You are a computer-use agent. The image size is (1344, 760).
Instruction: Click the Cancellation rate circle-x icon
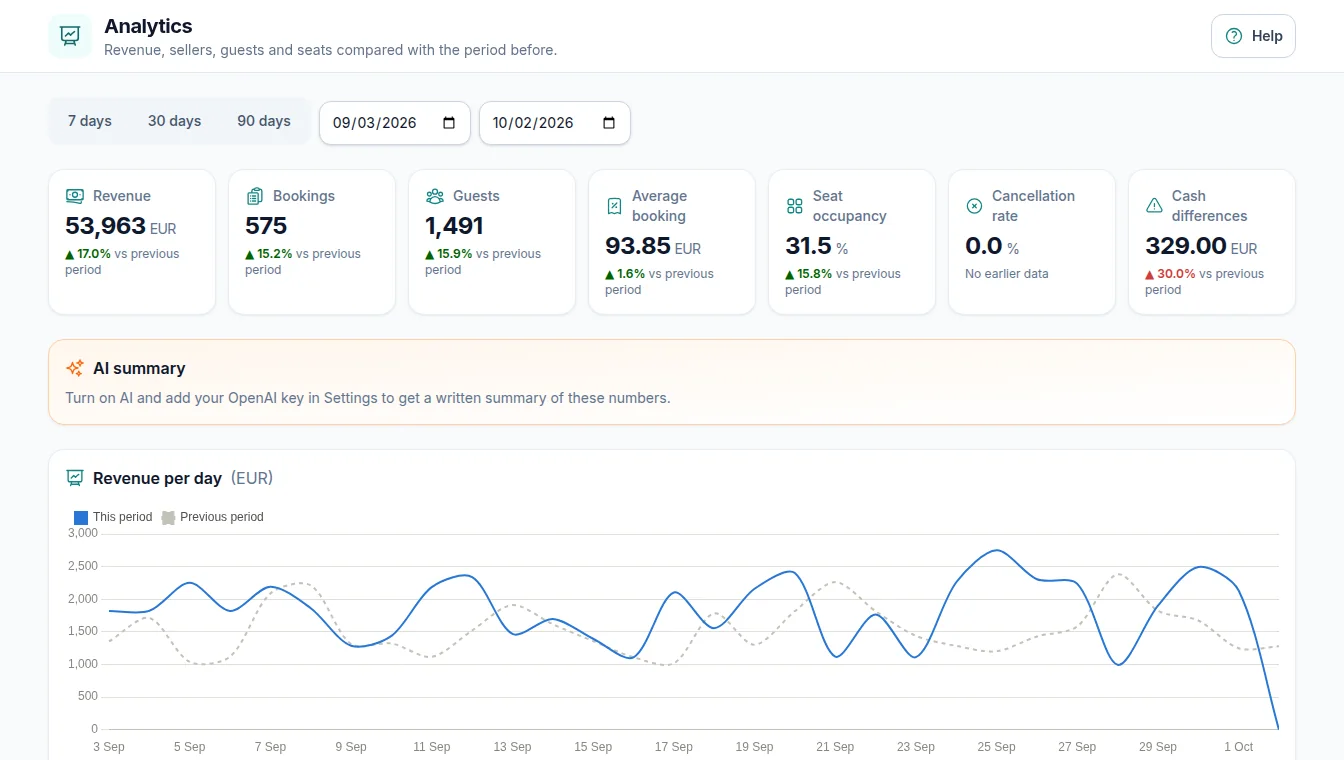pyautogui.click(x=974, y=206)
